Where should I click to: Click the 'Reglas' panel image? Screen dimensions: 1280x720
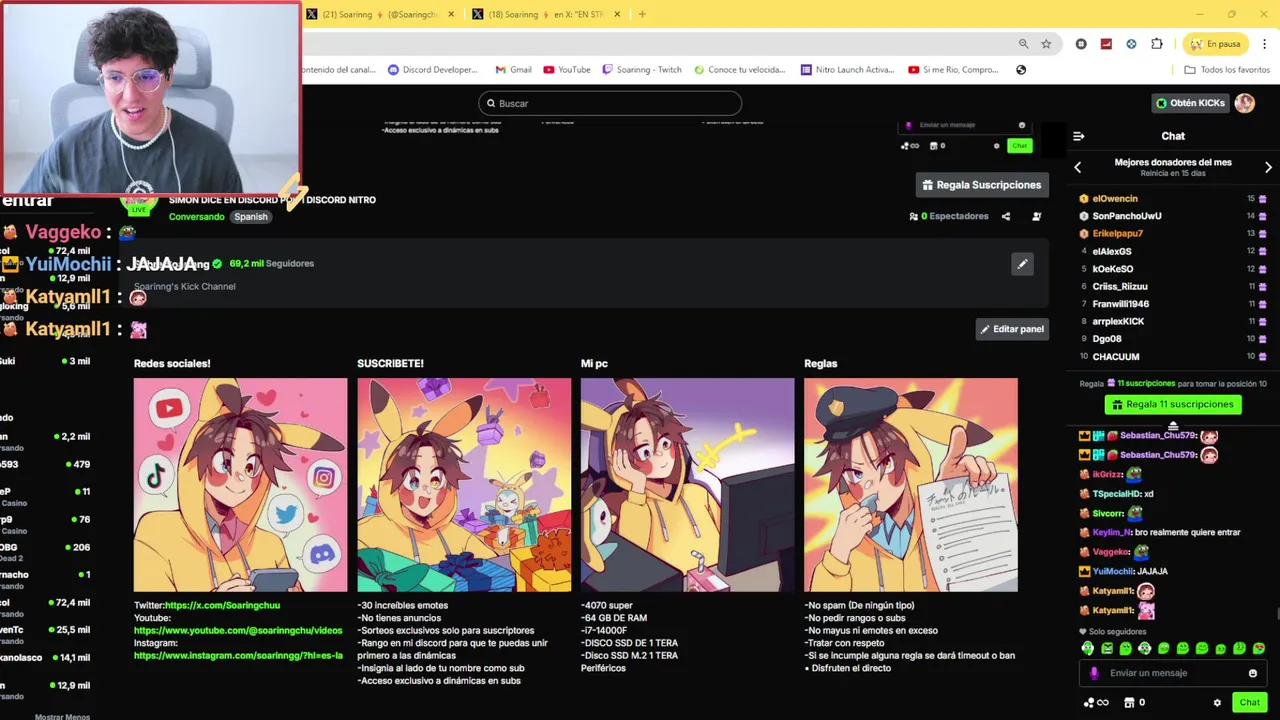coord(911,485)
